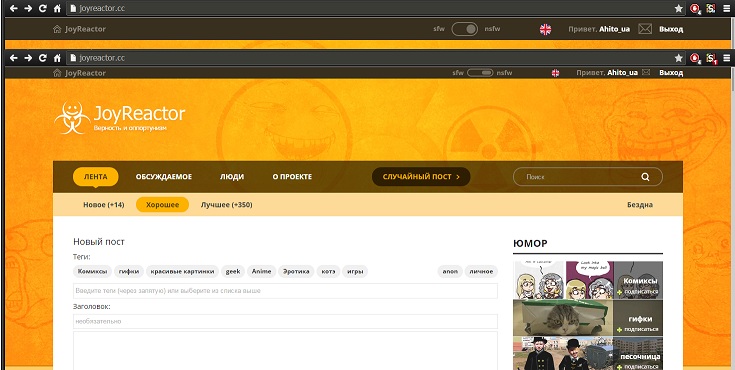Viewport: 735px width, 370px height.
Task: Open lower browser hamburger menu
Action: 727,58
